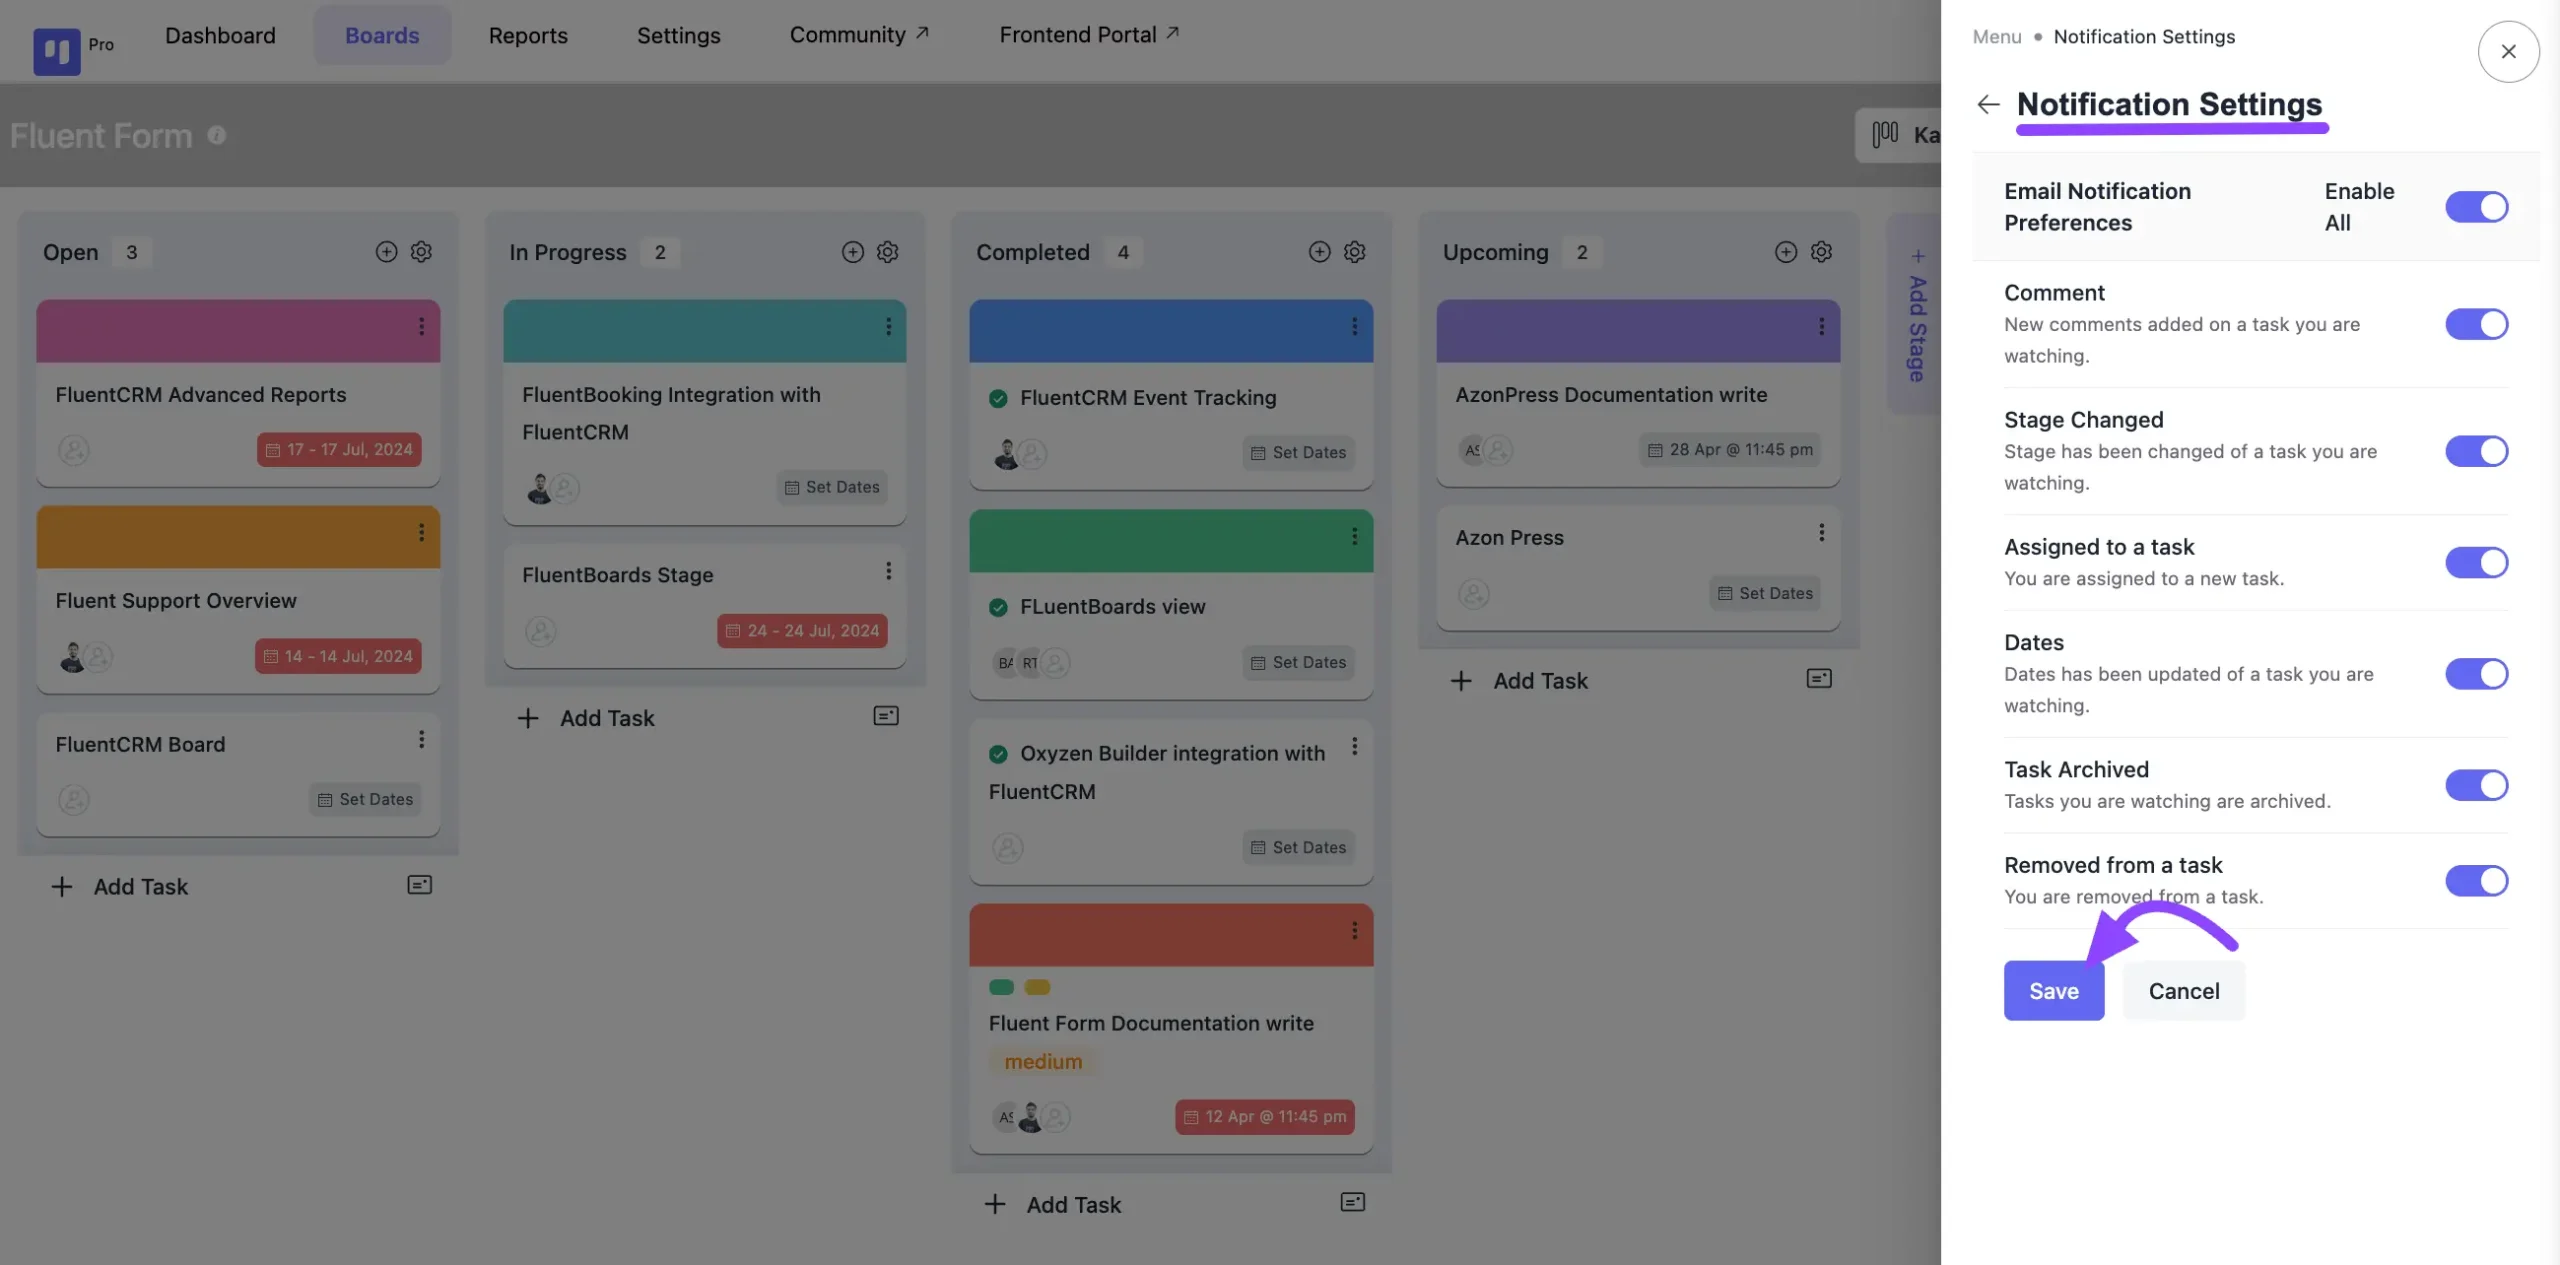Open the Settings menu item
This screenshot has width=2560, height=1265.
pos(678,36)
